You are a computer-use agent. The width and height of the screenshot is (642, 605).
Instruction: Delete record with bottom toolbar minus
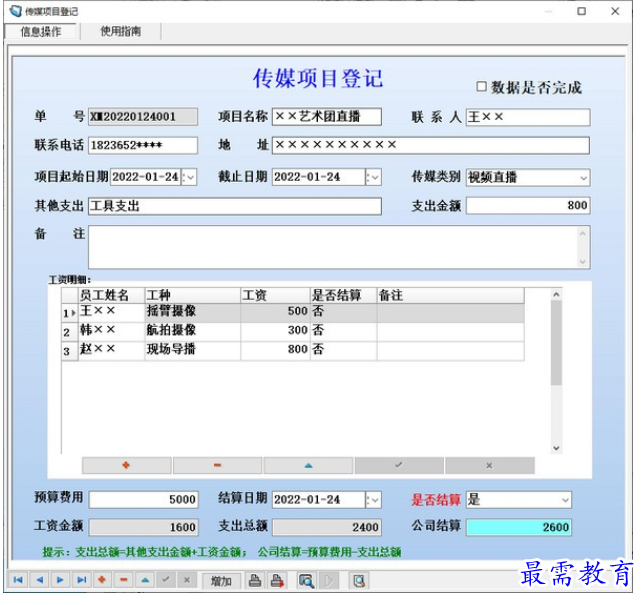[x=124, y=580]
